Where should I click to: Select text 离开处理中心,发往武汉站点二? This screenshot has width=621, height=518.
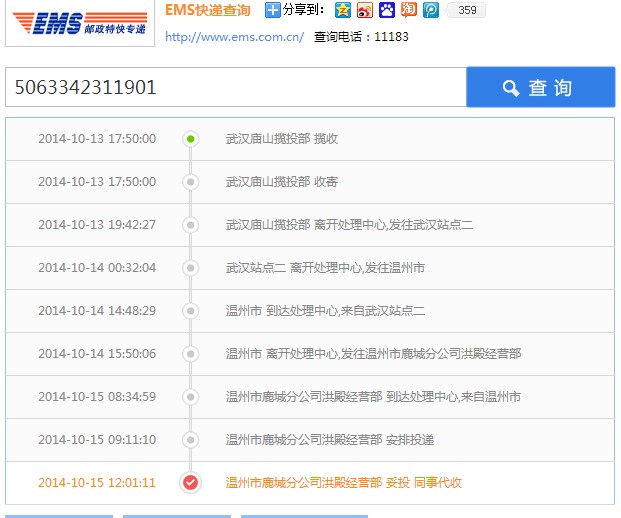click(x=393, y=225)
